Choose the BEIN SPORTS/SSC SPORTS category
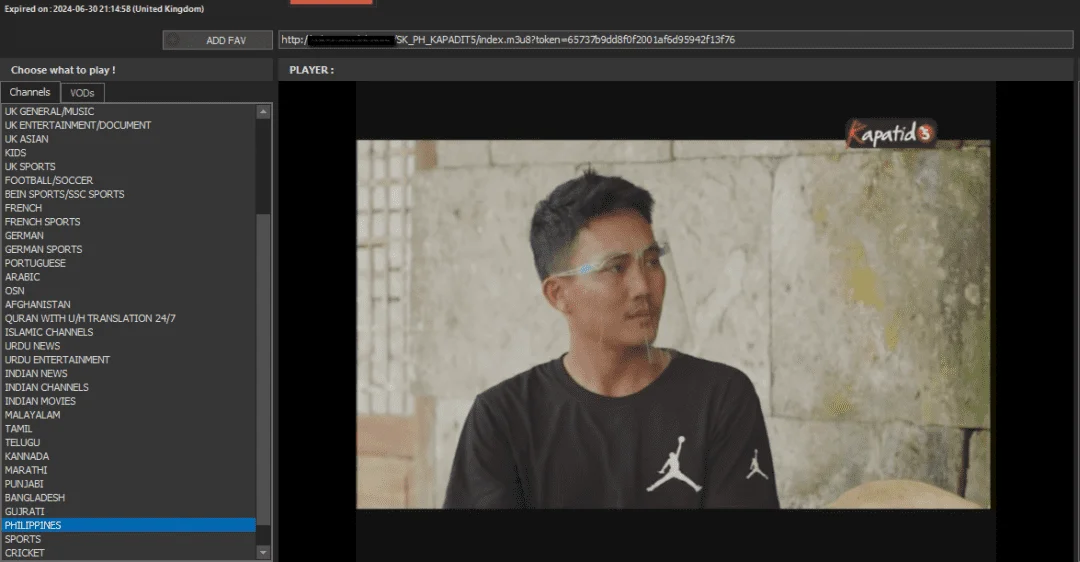The image size is (1080, 562). (x=128, y=194)
